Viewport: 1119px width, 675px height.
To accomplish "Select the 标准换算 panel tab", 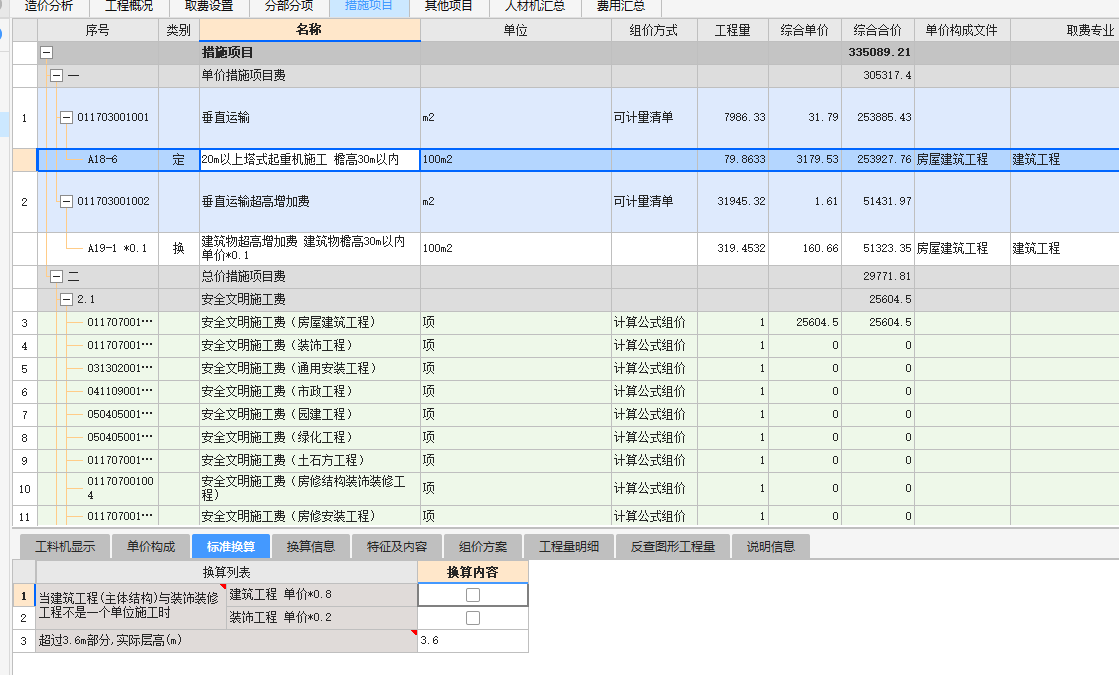I will click(x=231, y=547).
